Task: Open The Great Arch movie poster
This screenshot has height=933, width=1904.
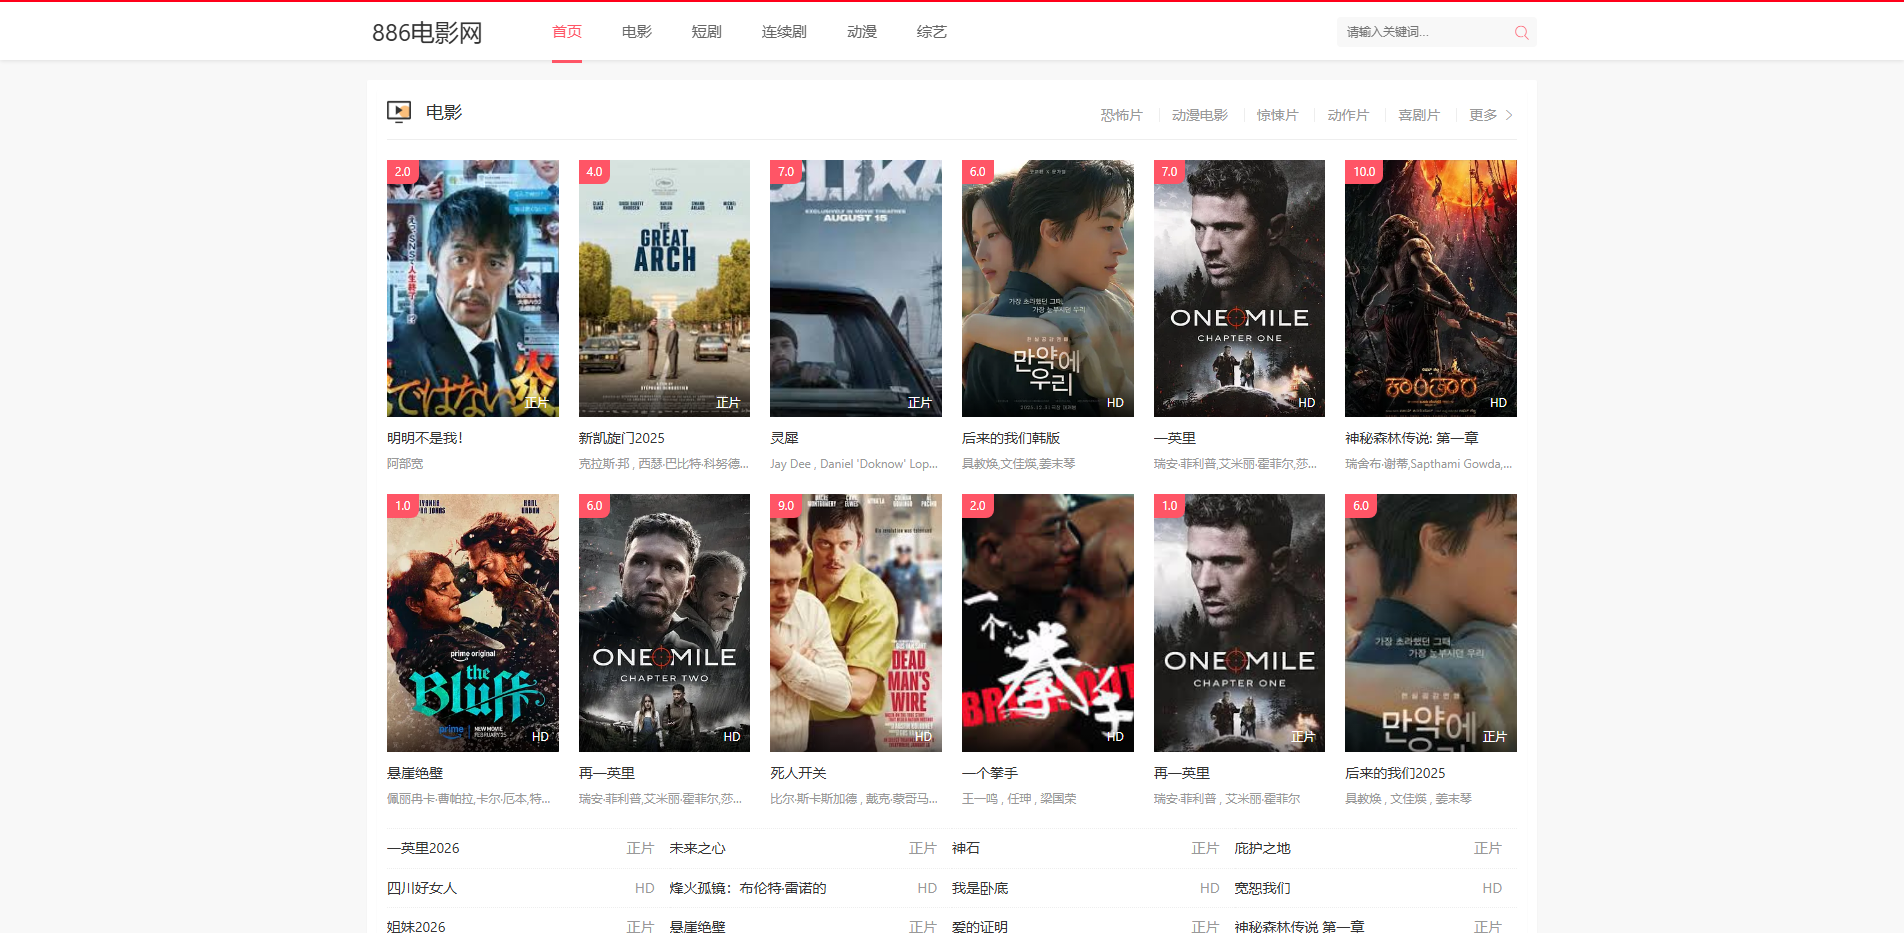Action: click(664, 288)
